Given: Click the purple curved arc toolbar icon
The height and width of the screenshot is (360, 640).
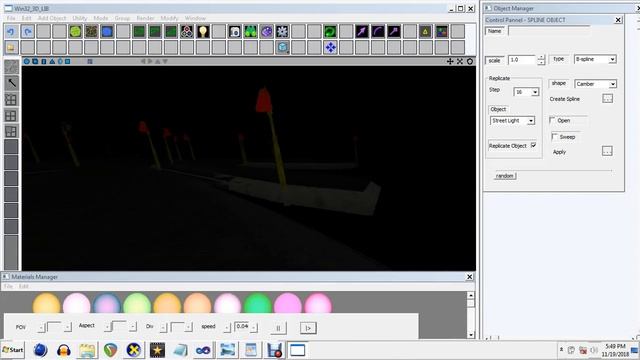Looking at the screenshot, I should [378, 31].
